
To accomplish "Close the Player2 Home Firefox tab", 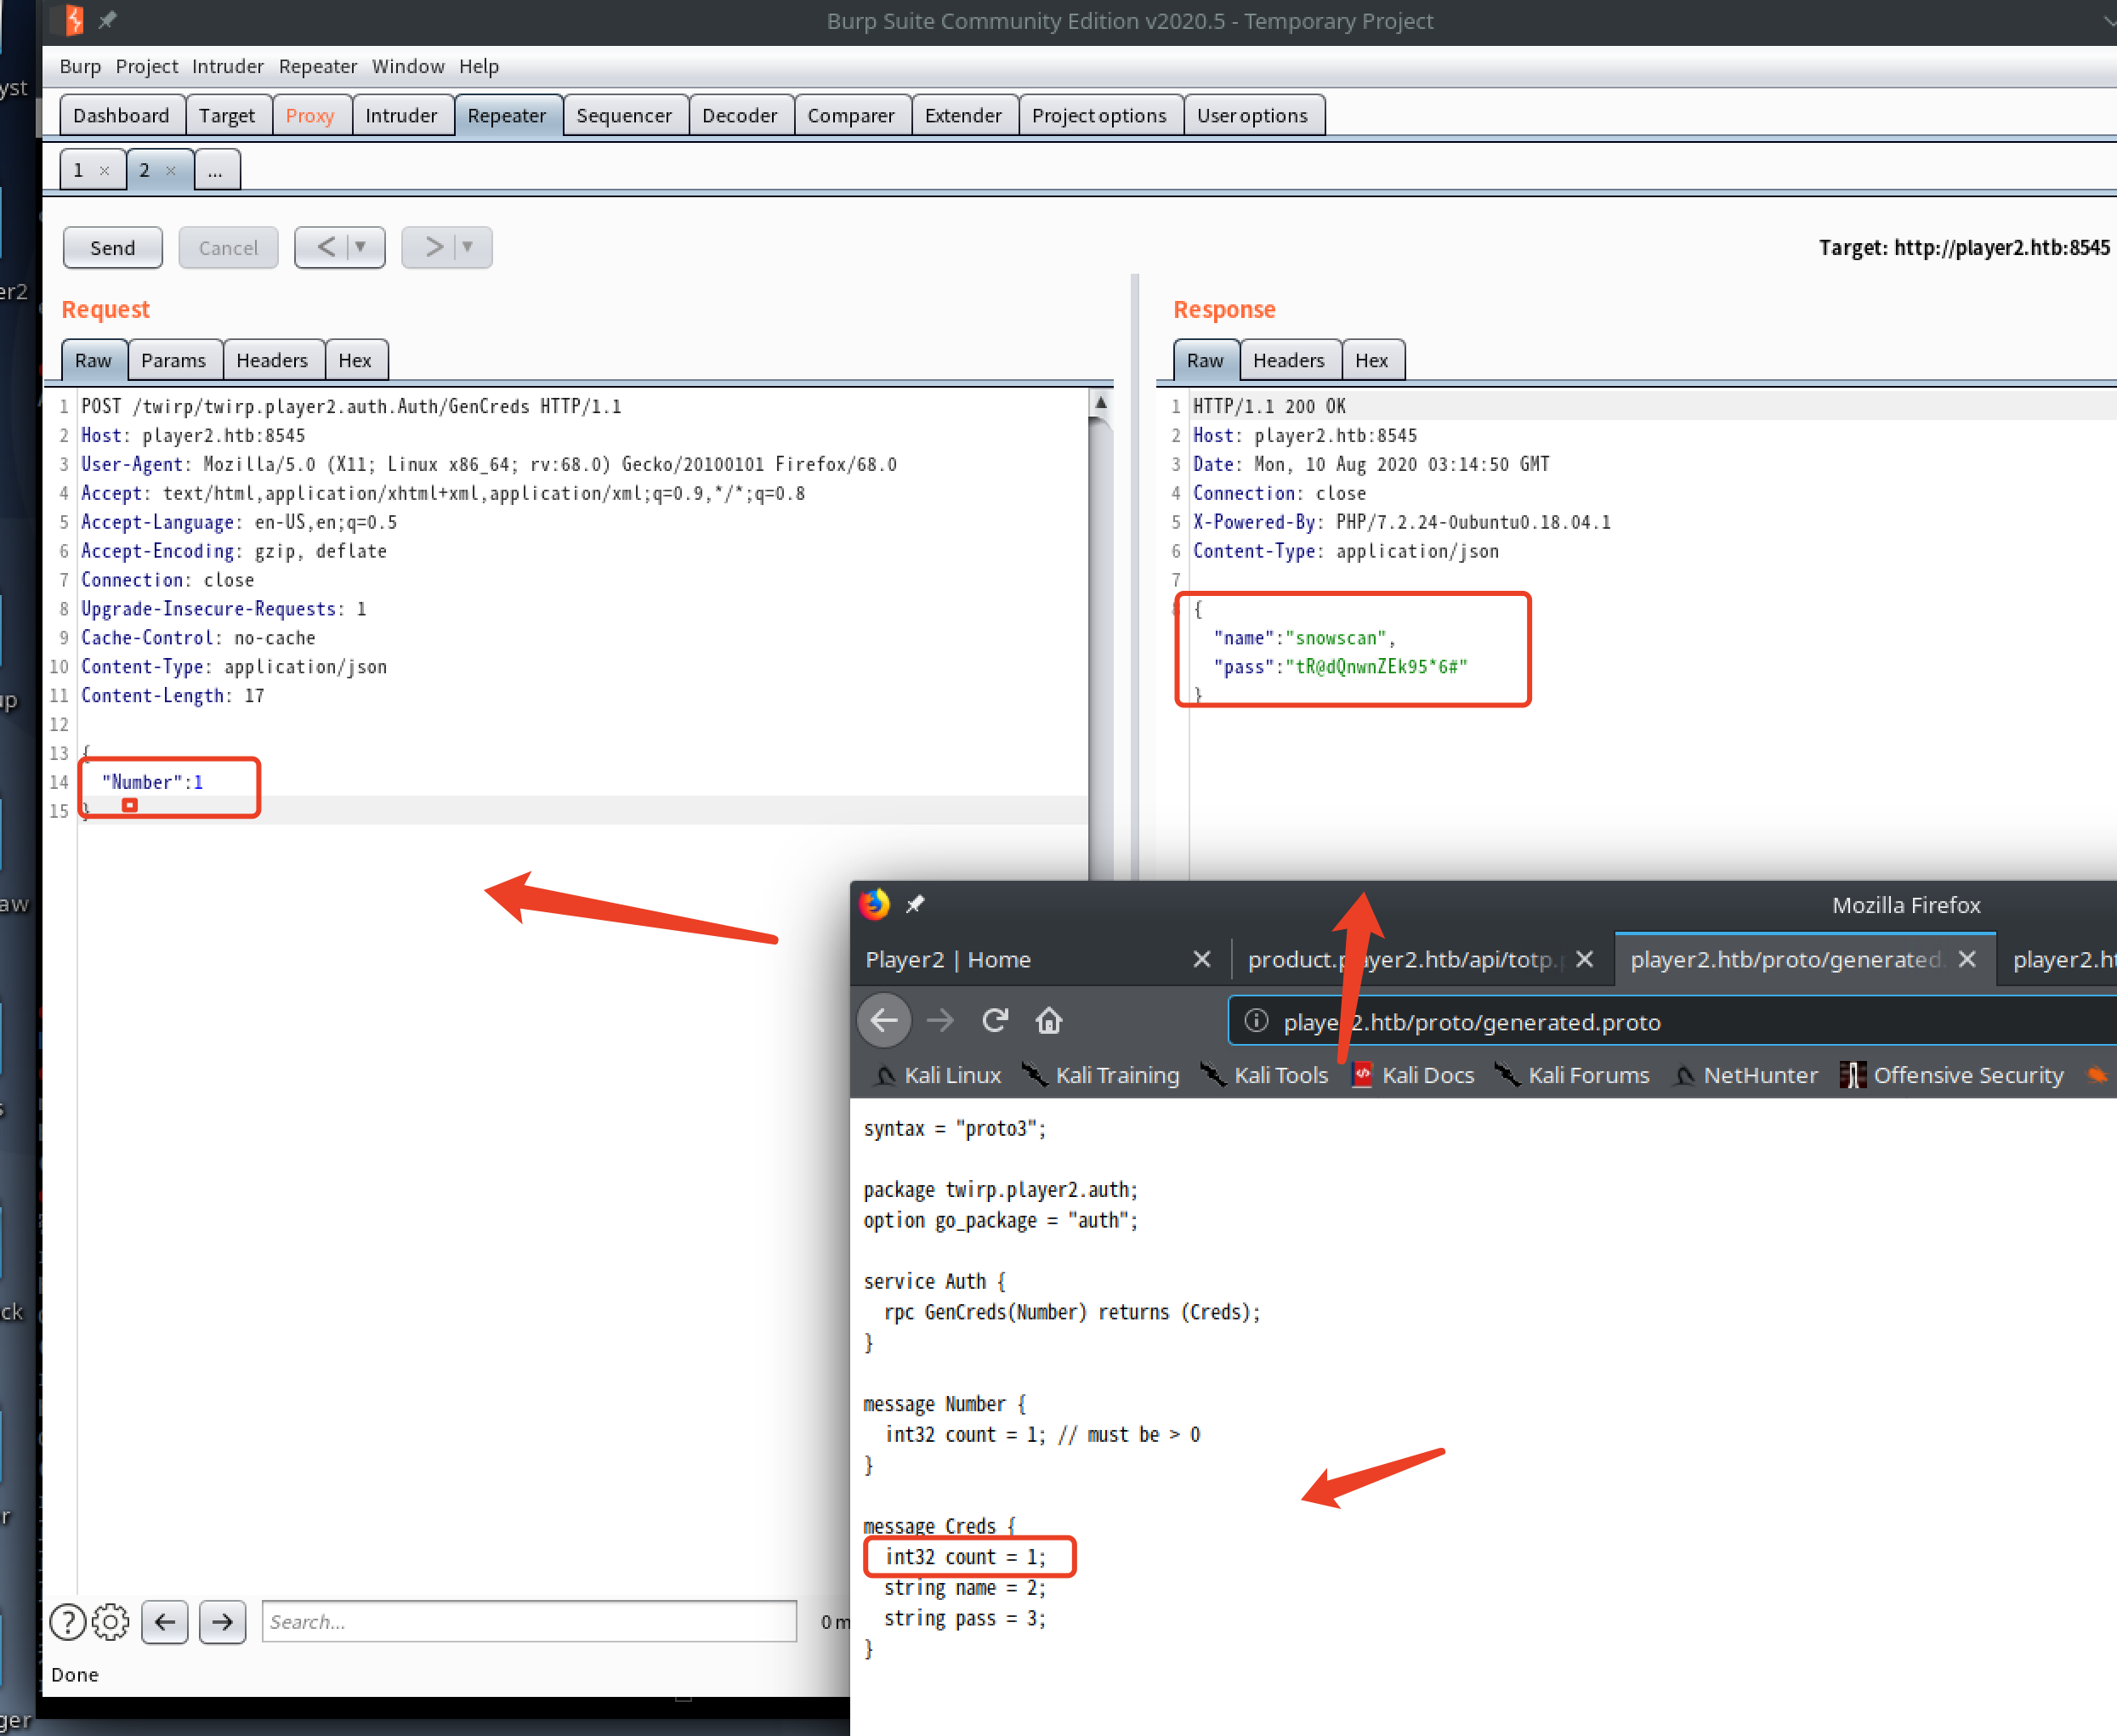I will pos(1202,959).
